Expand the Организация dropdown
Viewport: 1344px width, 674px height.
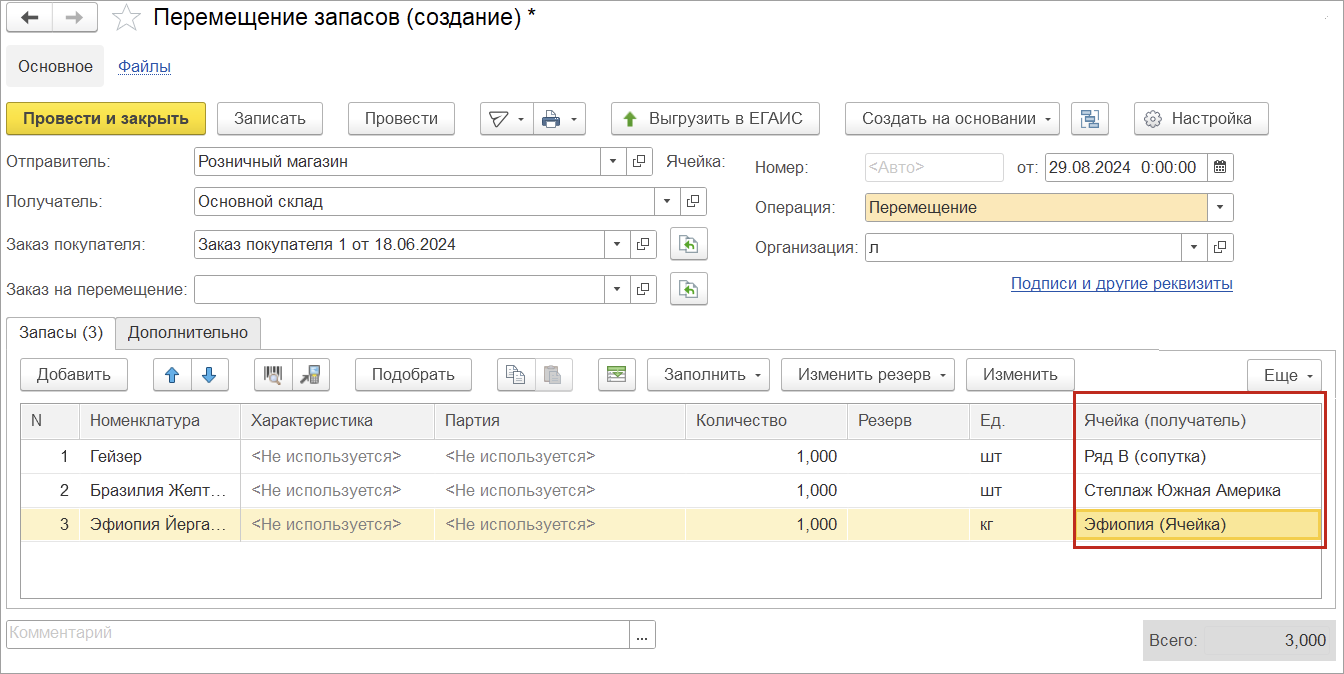tap(1194, 247)
